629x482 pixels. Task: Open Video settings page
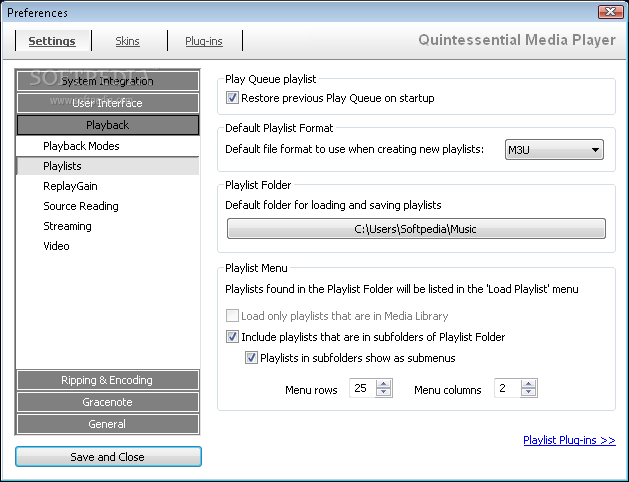(x=108, y=246)
